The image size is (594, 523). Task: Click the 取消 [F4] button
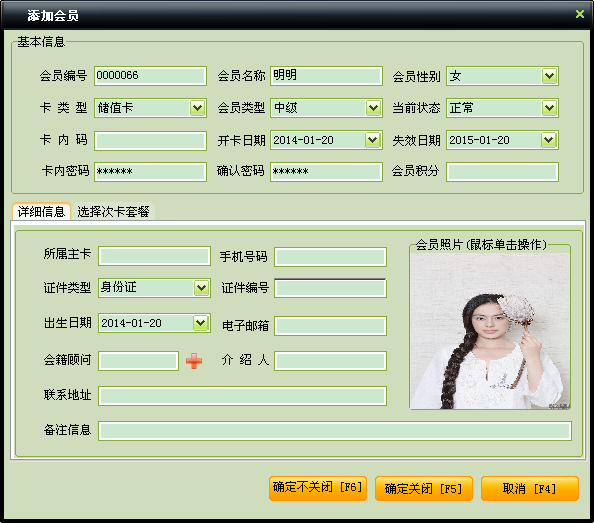tap(530, 488)
